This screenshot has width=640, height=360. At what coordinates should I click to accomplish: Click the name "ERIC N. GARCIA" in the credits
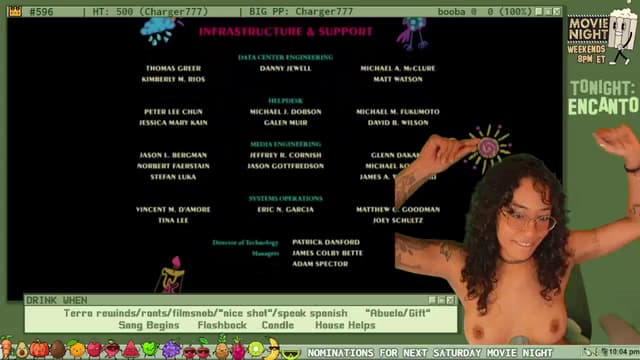click(x=286, y=209)
